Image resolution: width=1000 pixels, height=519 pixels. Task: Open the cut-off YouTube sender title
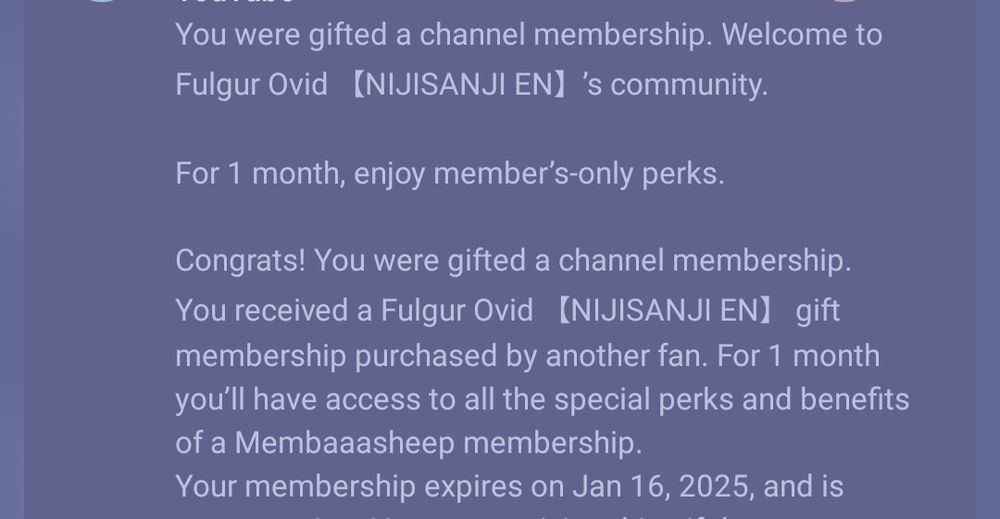click(234, 2)
